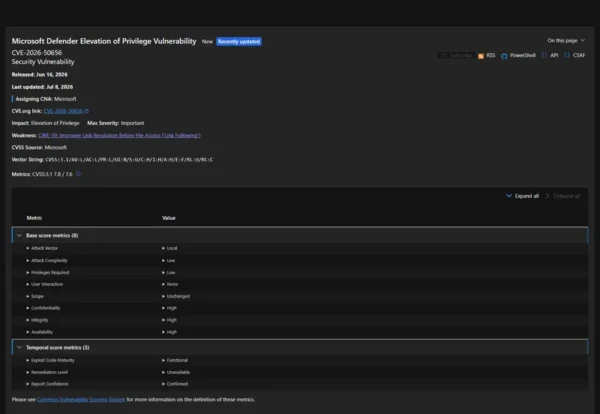The width and height of the screenshot is (600, 414).
Task: Click the High value in Confidentiality row
Action: coord(172,308)
